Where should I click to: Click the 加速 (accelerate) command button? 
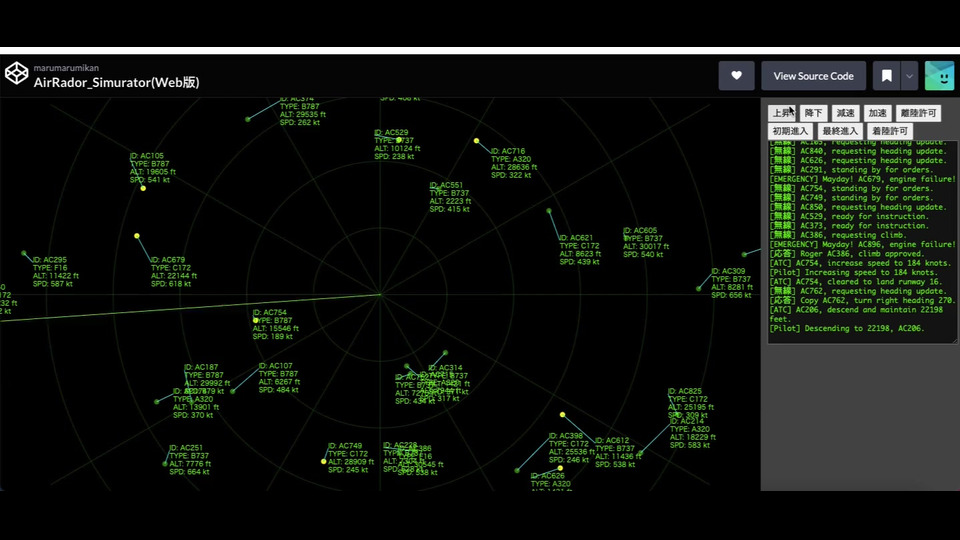click(877, 113)
